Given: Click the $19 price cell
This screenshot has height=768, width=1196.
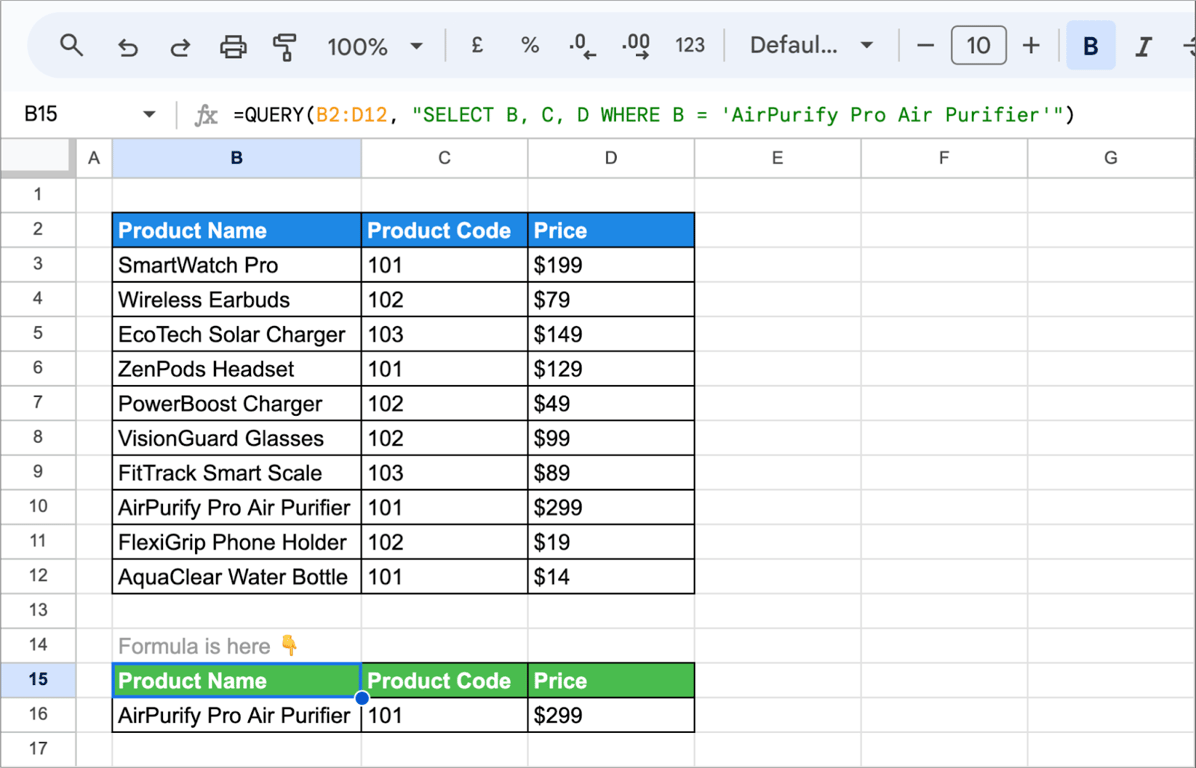Looking at the screenshot, I should click(x=611, y=542).
